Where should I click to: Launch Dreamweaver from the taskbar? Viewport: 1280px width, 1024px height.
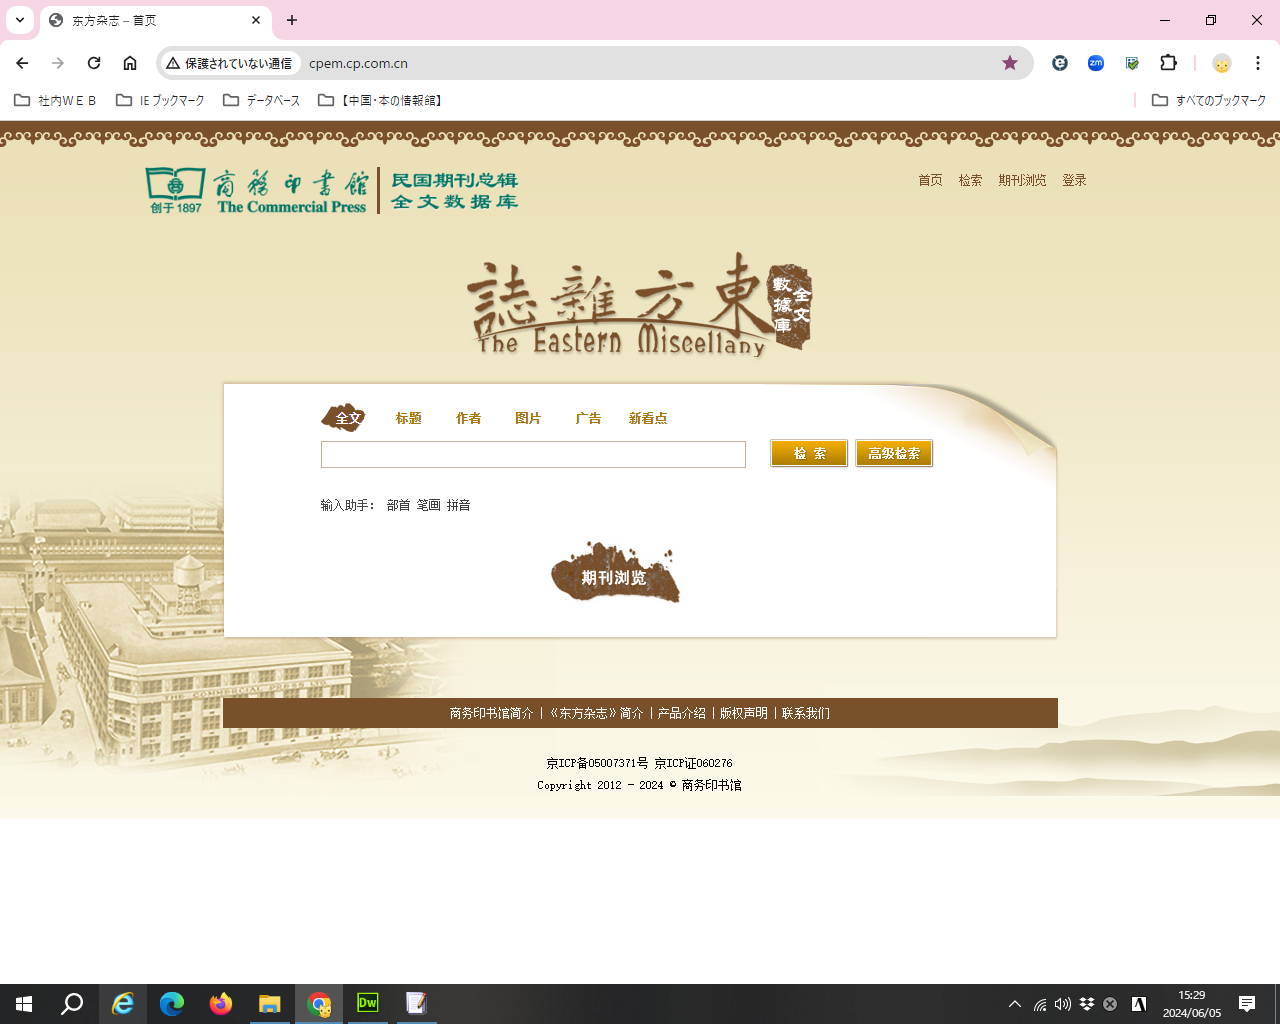pos(368,1003)
